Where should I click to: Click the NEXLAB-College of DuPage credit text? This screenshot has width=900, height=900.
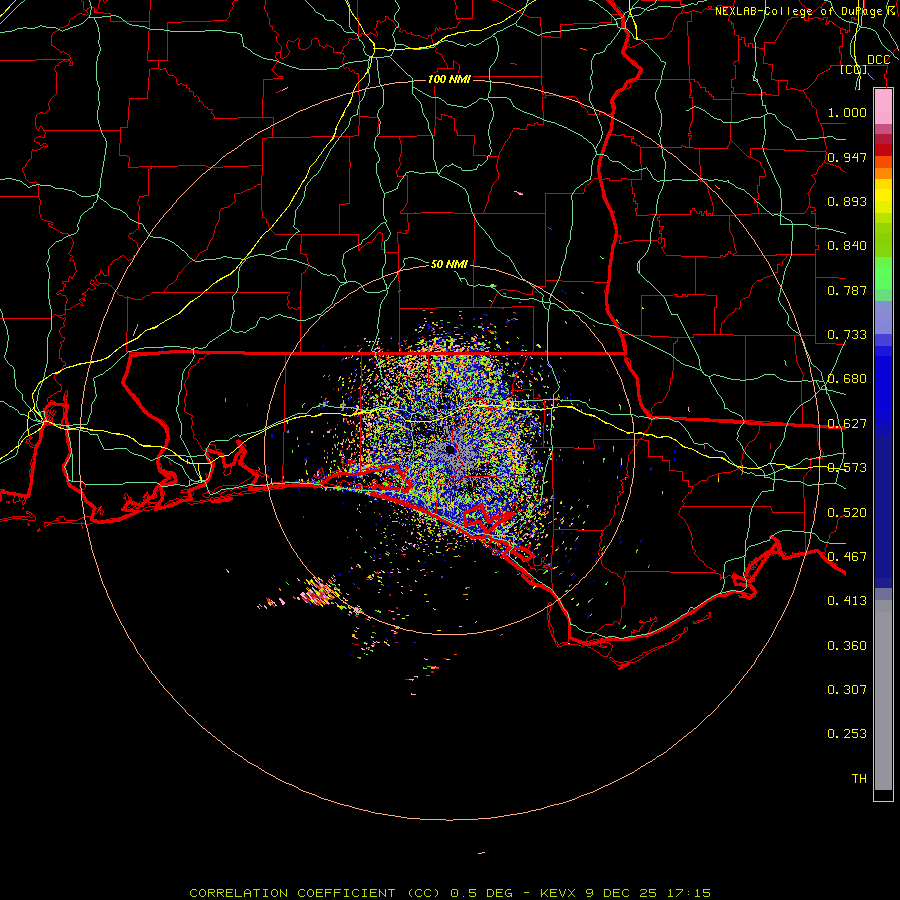click(x=807, y=11)
